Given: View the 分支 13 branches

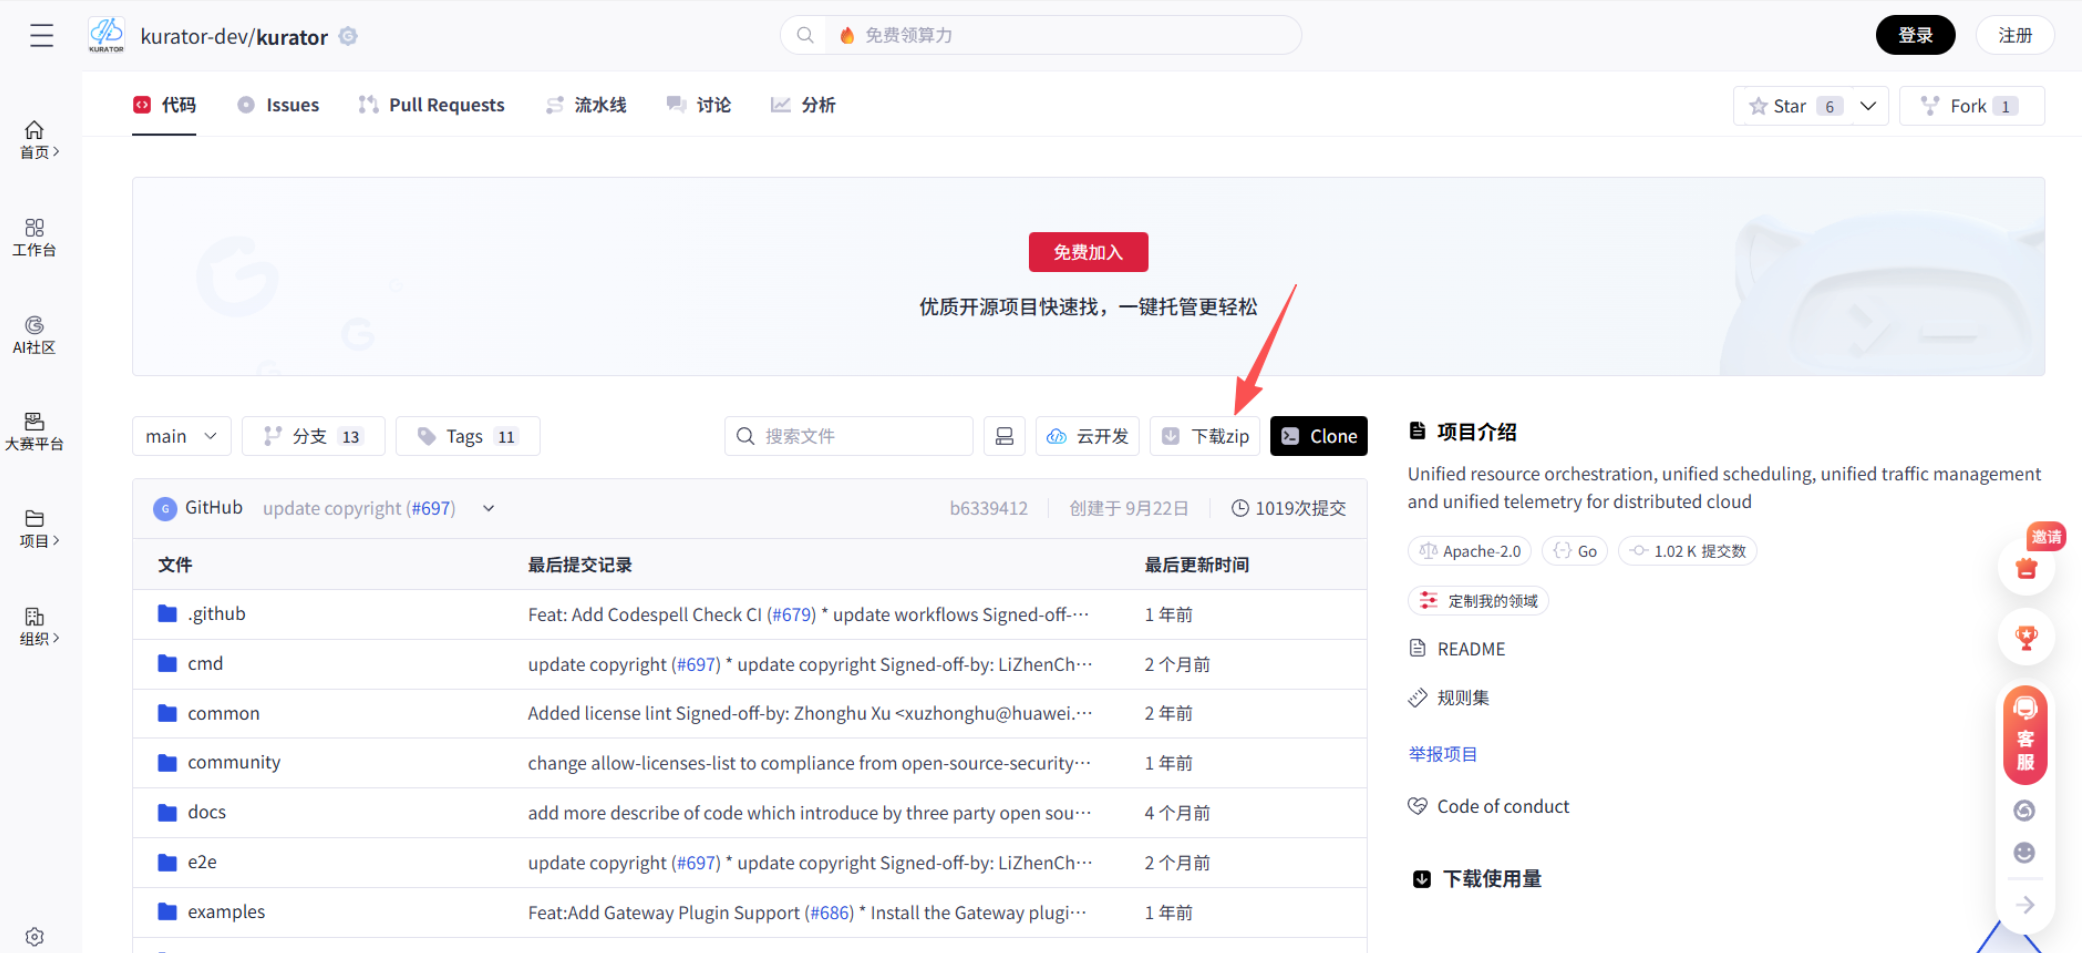Looking at the screenshot, I should (313, 436).
